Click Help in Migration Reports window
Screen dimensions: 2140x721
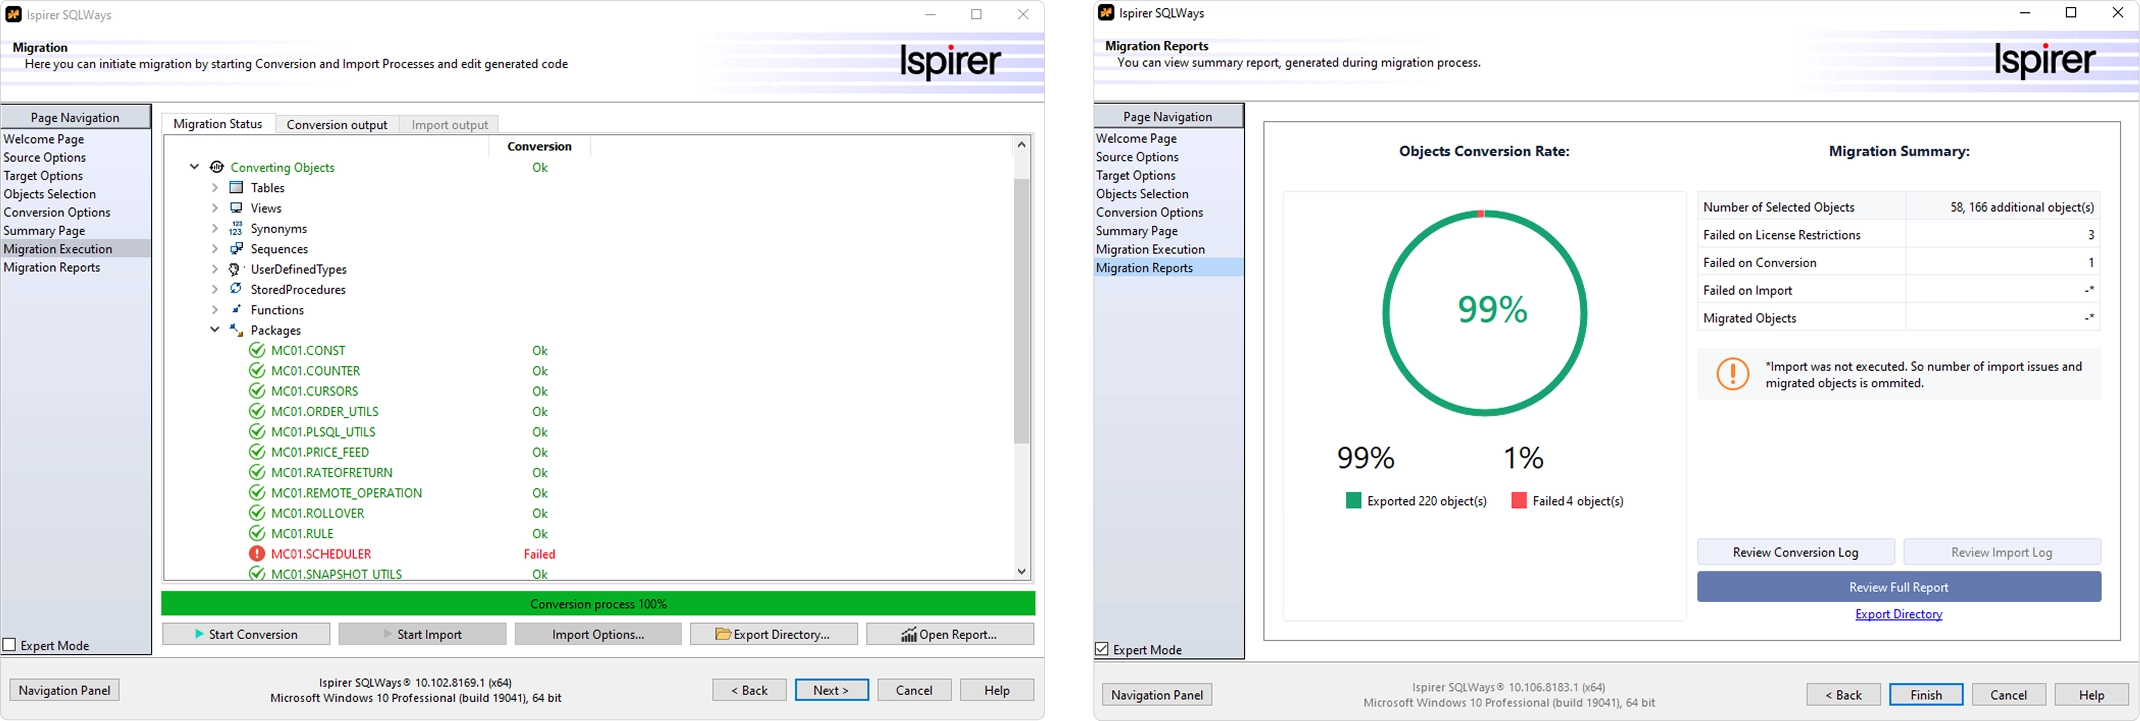(2091, 695)
